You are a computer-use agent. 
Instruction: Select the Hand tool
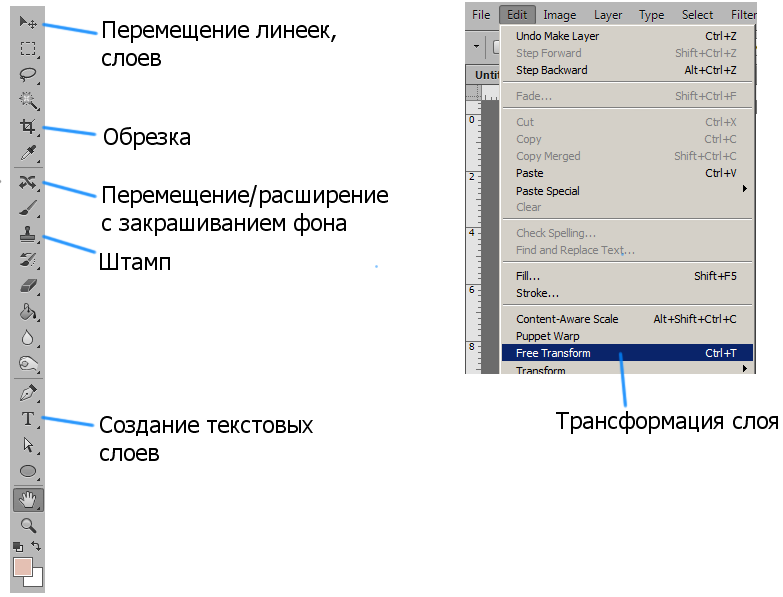[x=28, y=500]
